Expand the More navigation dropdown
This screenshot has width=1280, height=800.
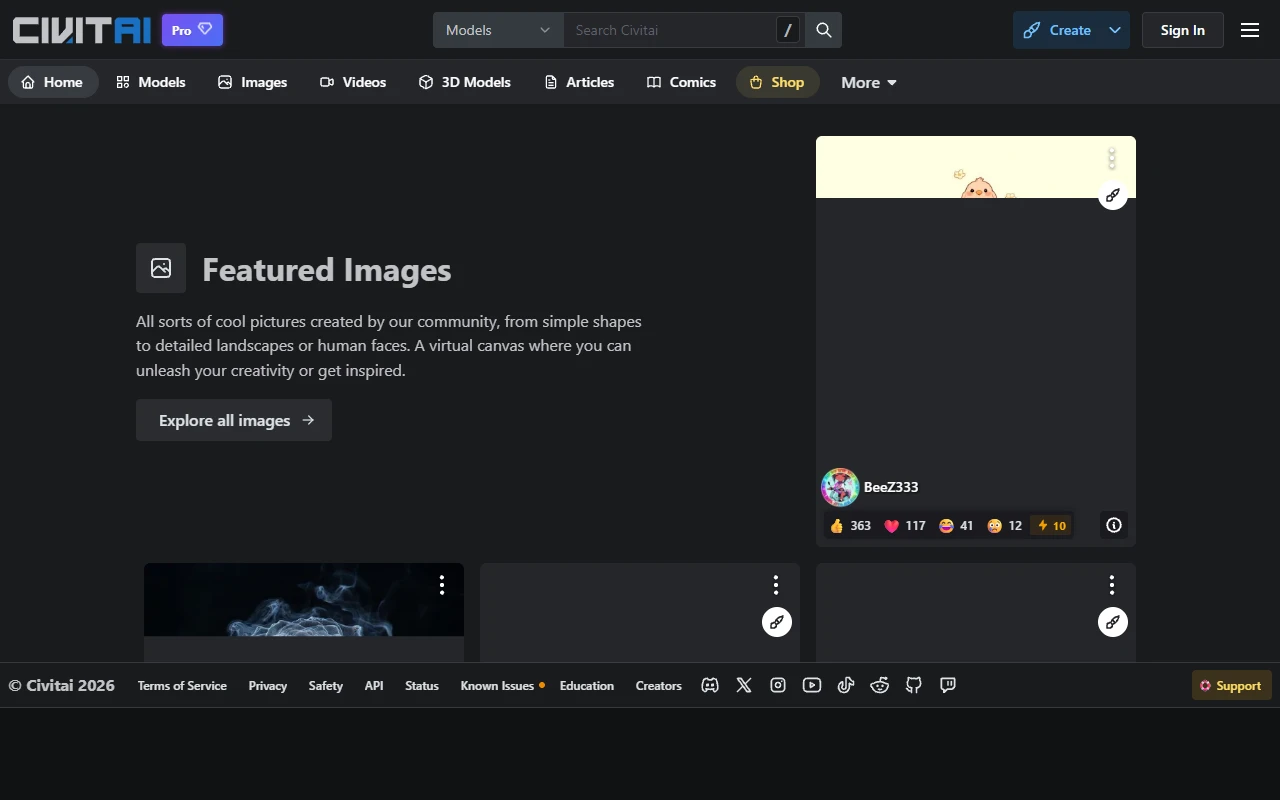click(x=869, y=82)
